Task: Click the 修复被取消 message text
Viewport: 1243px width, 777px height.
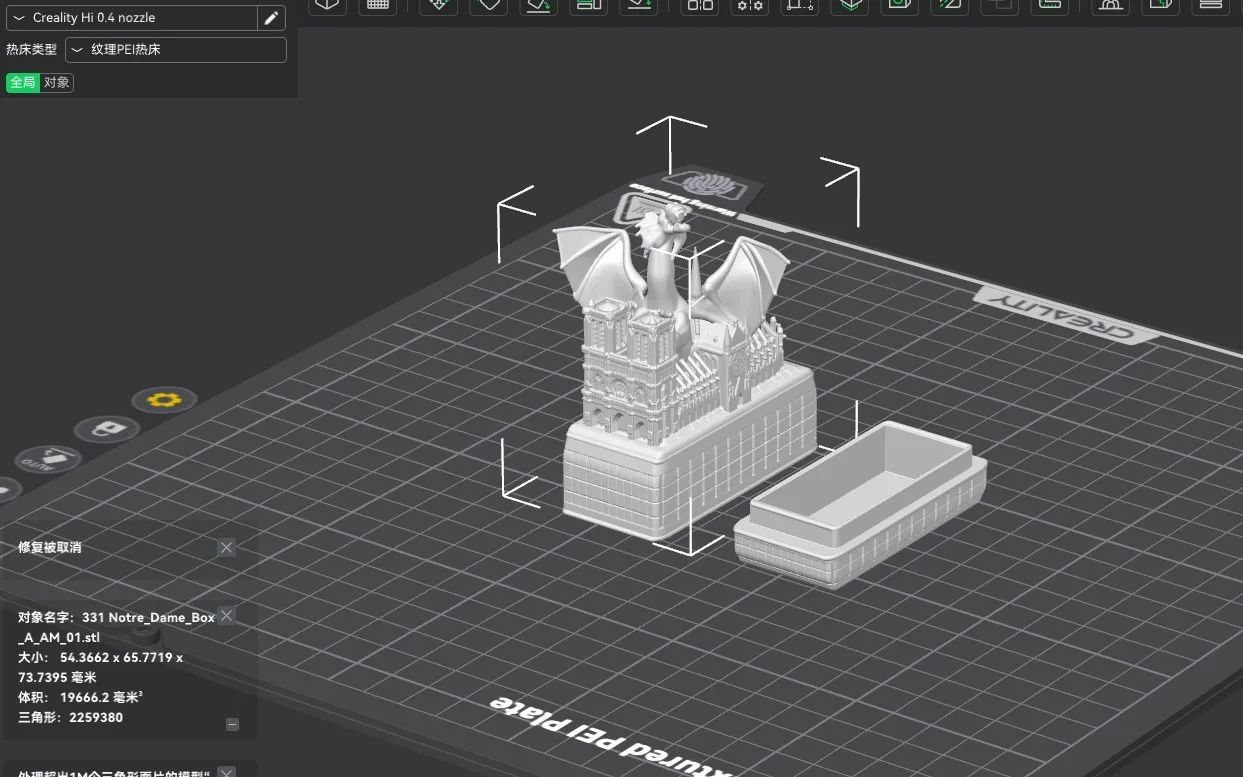Action: pos(50,548)
